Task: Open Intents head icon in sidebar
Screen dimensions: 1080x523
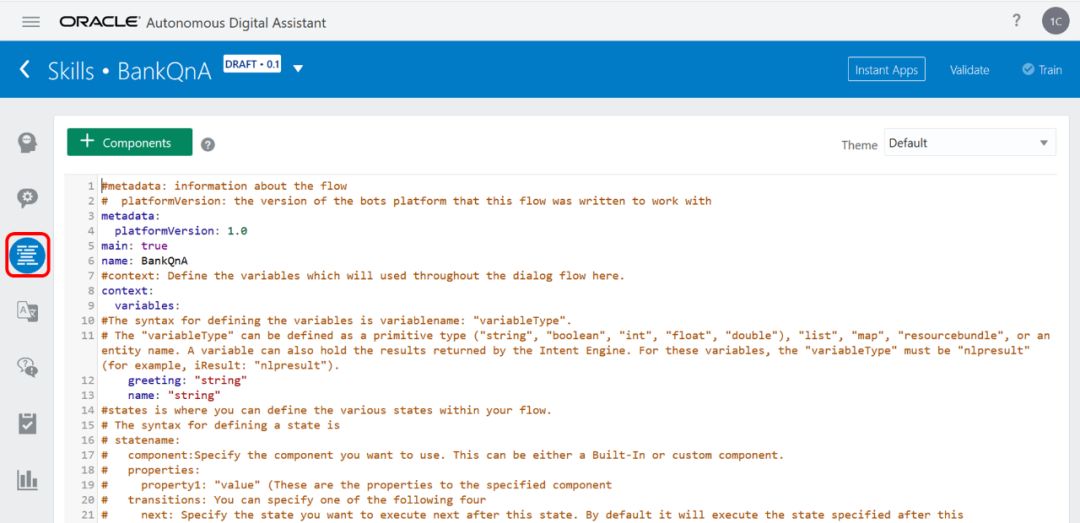Action: [28, 143]
